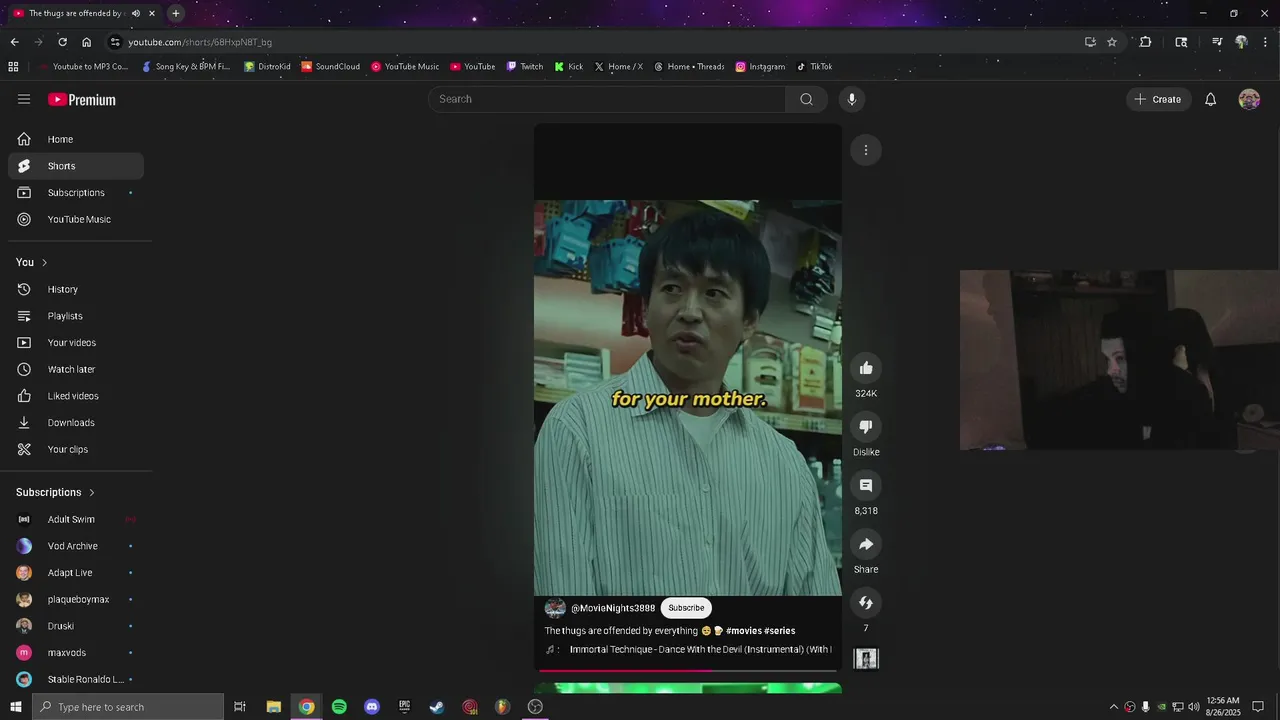
Task: Open comments showing 8,318
Action: point(866,486)
